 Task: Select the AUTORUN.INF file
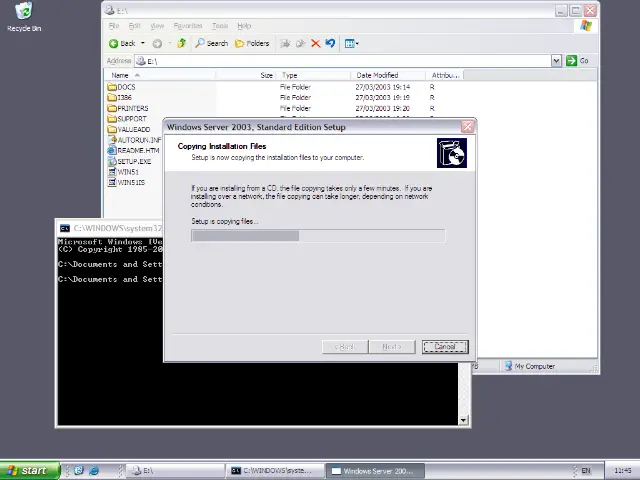pyautogui.click(x=135, y=140)
